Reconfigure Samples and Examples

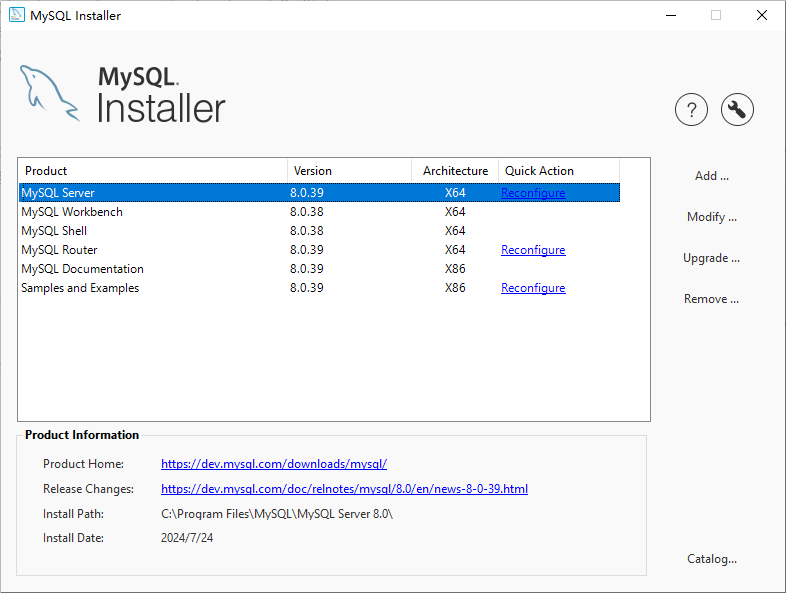click(533, 288)
